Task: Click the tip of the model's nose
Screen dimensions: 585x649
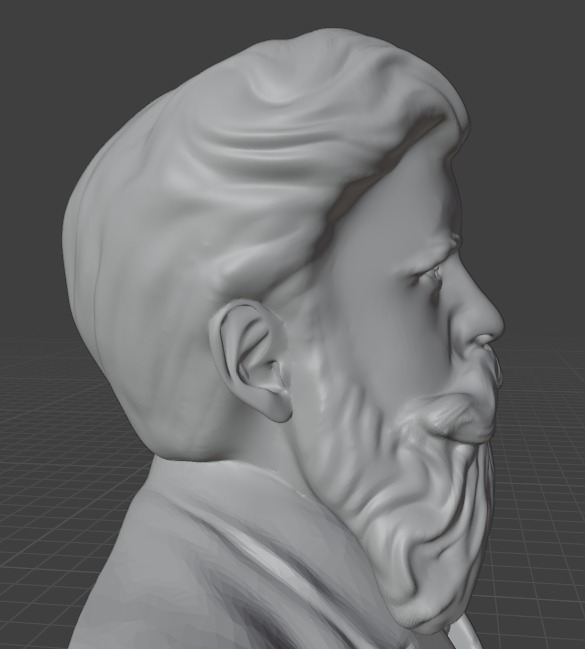Action: coord(496,325)
